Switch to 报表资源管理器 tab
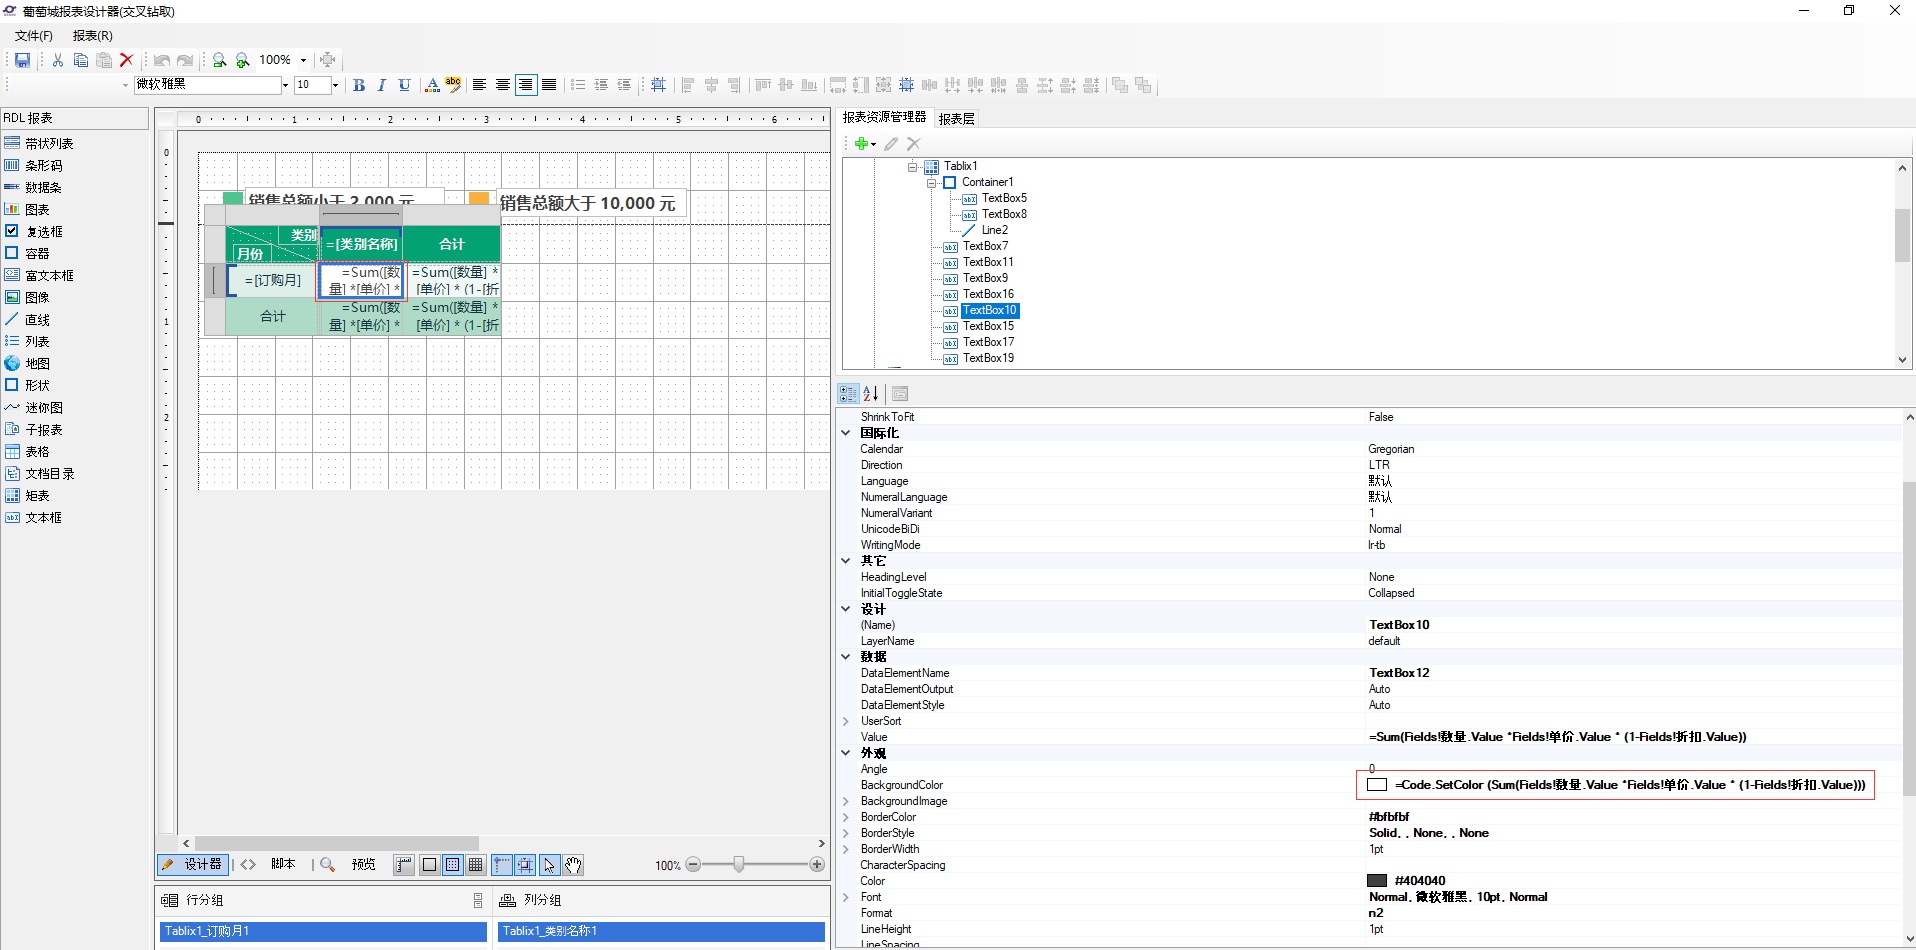This screenshot has width=1916, height=950. (884, 118)
